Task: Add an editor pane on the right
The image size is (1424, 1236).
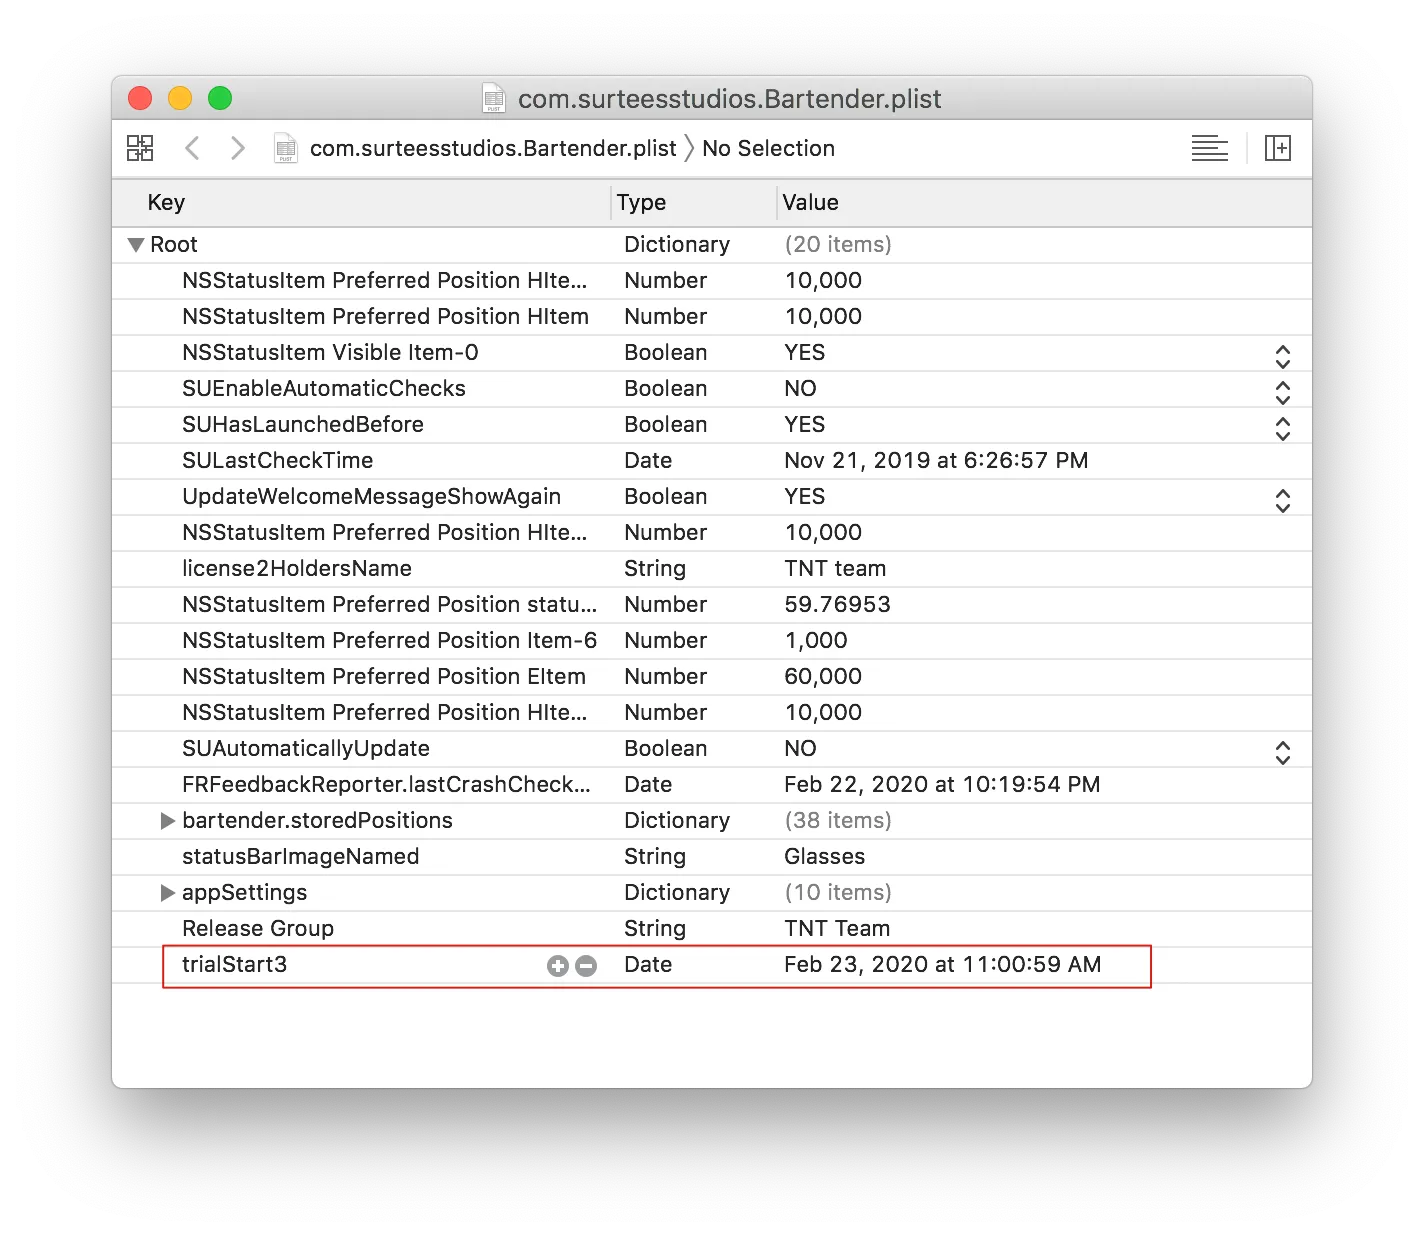Action: click(1278, 148)
